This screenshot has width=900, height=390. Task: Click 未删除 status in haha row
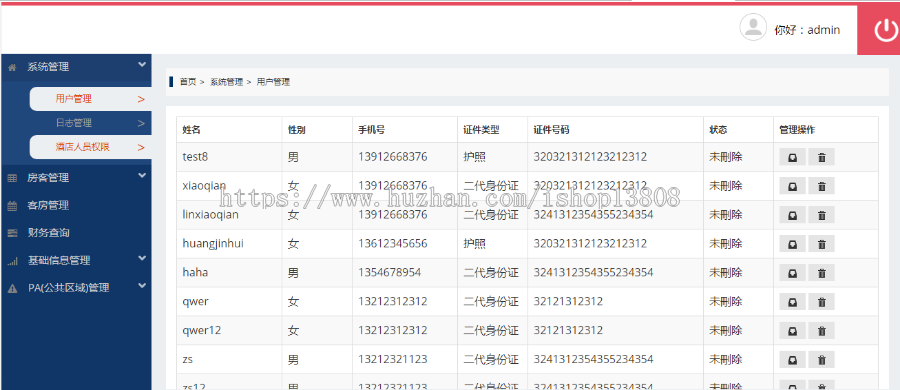pos(726,272)
